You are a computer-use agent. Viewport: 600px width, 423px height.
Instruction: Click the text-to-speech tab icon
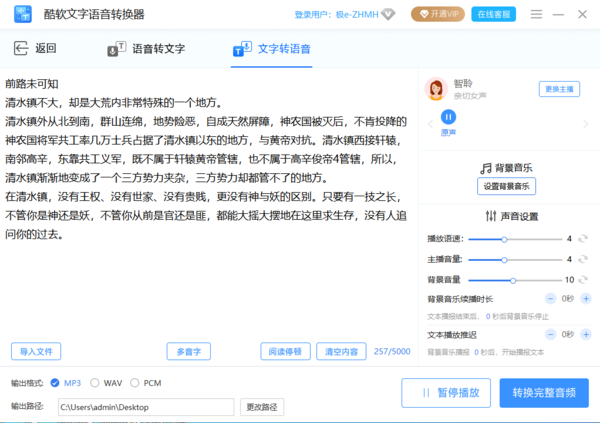[x=242, y=49]
